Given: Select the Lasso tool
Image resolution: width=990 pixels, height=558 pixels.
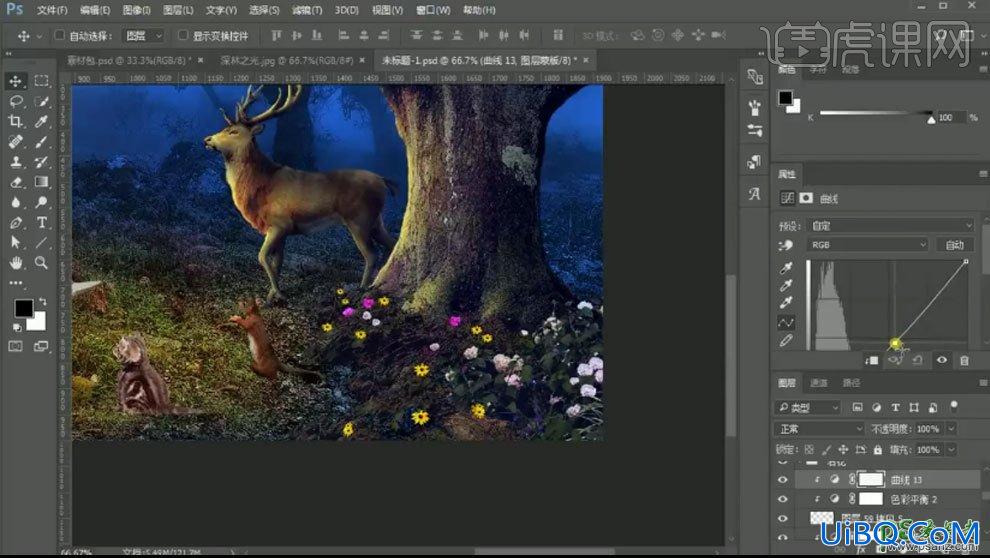Looking at the screenshot, I should click(15, 101).
